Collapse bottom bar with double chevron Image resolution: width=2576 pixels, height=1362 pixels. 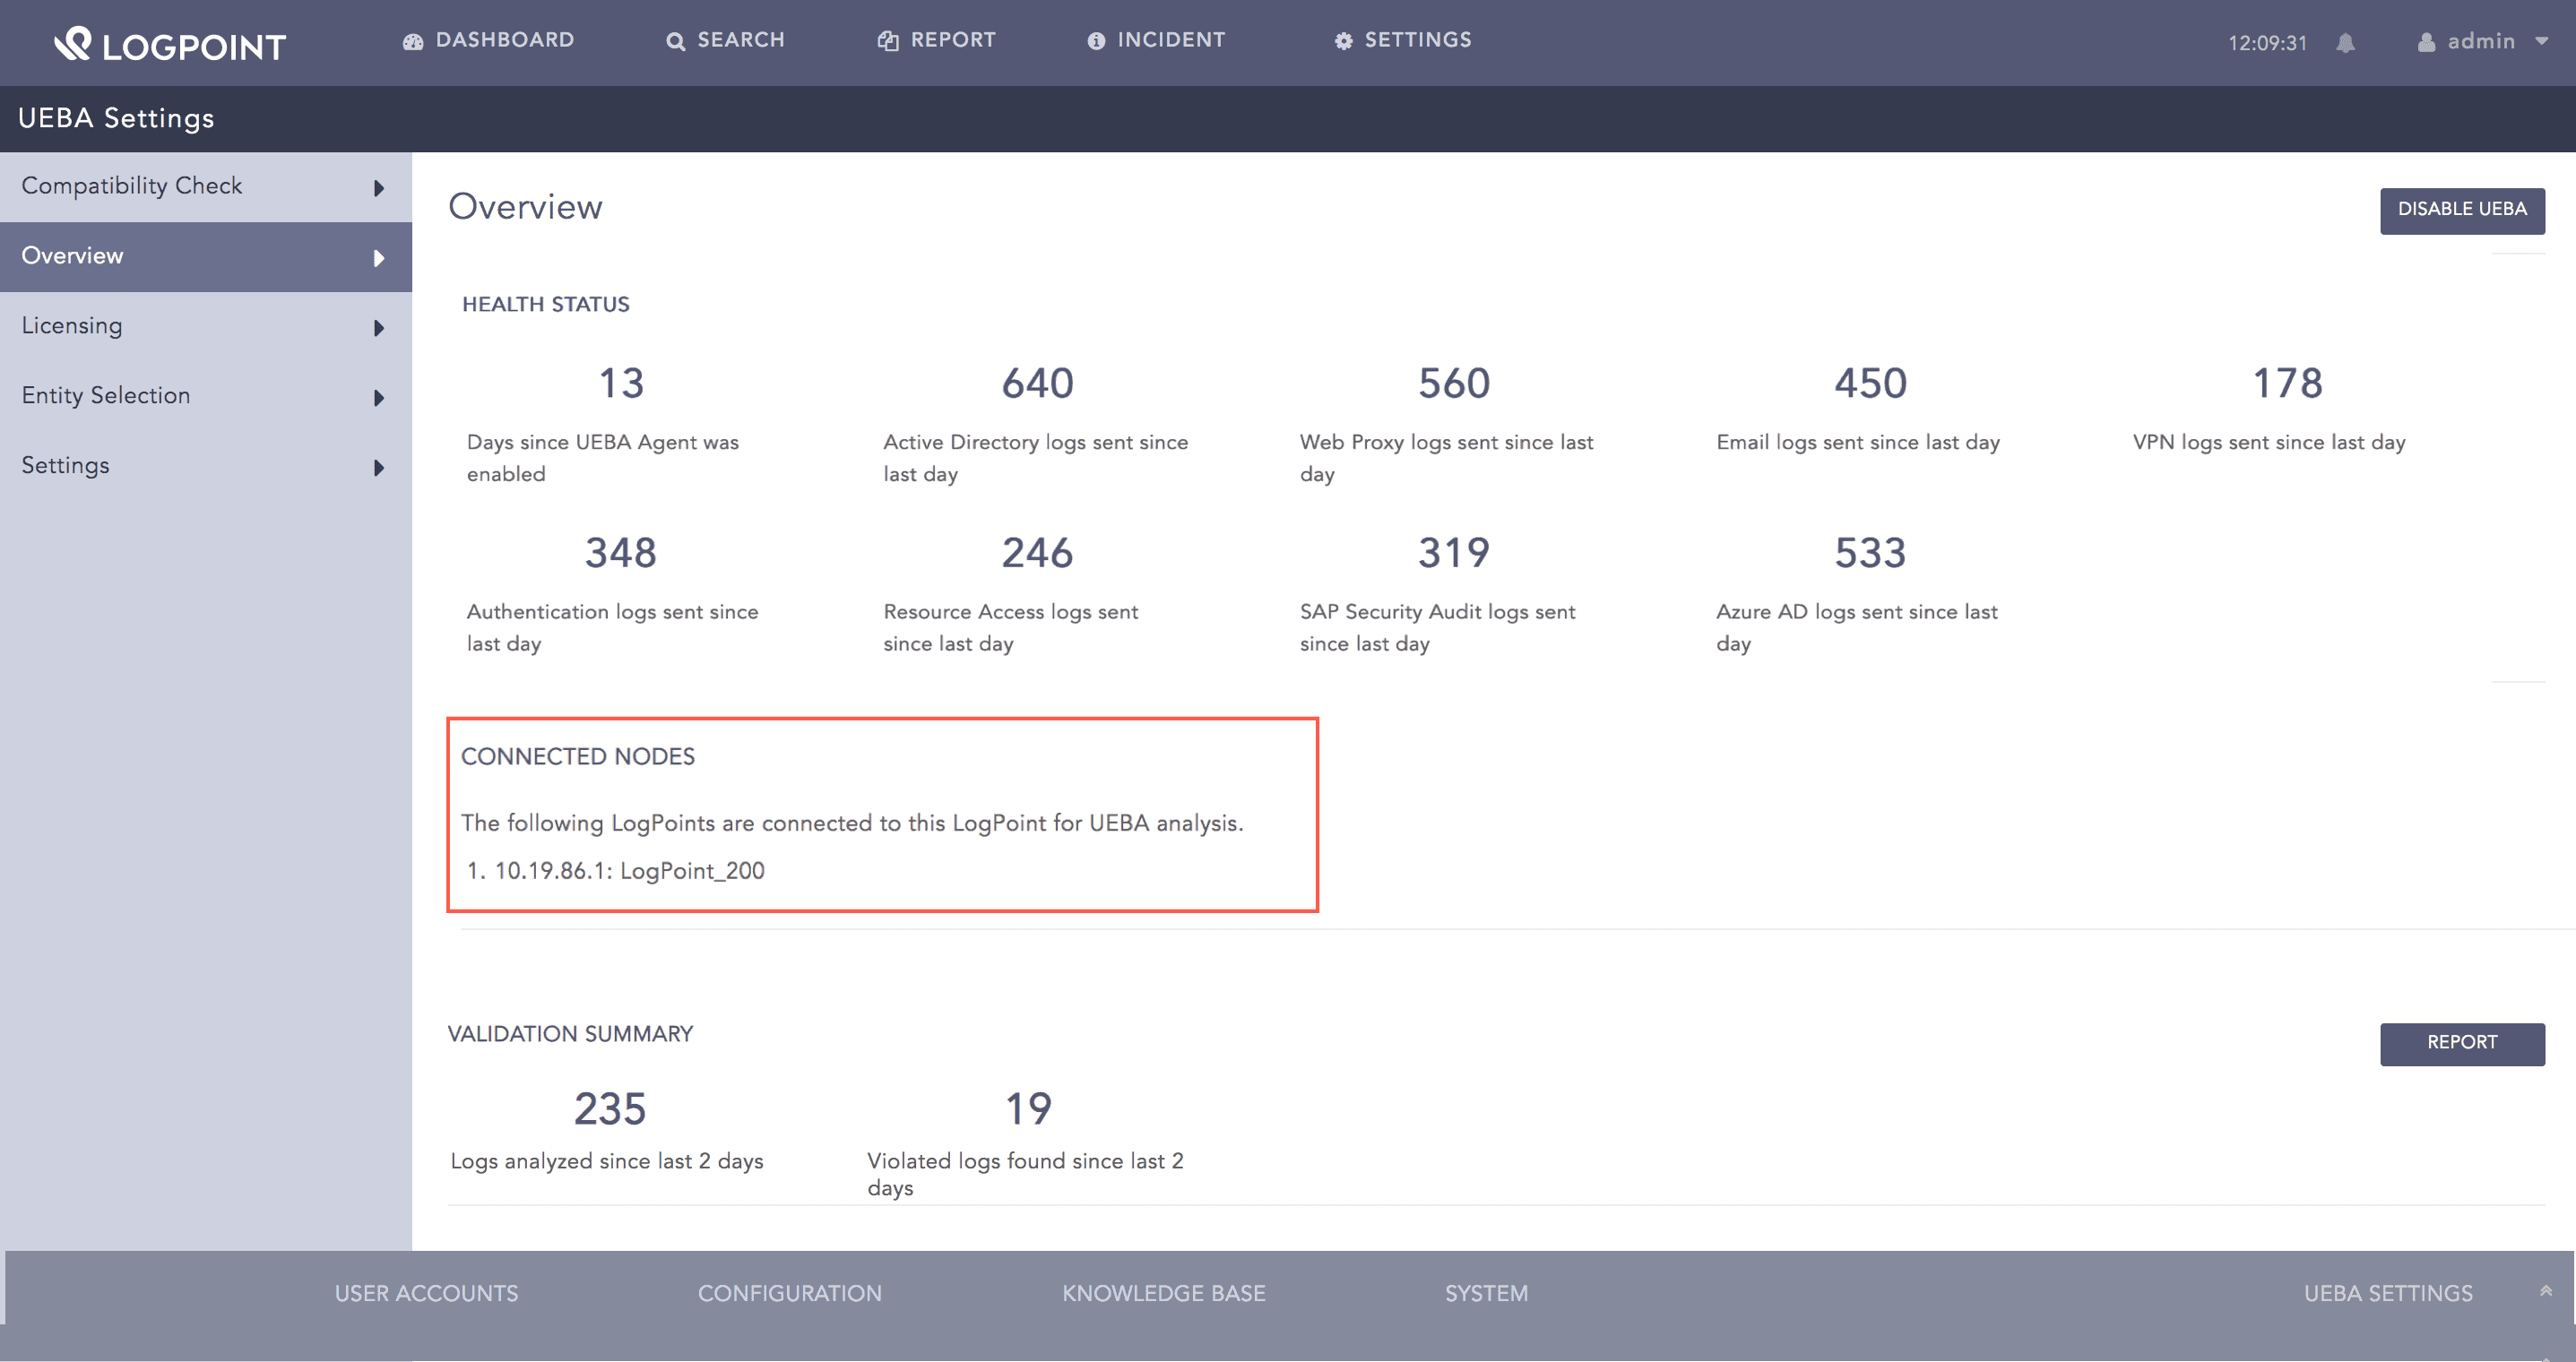click(x=2545, y=1291)
